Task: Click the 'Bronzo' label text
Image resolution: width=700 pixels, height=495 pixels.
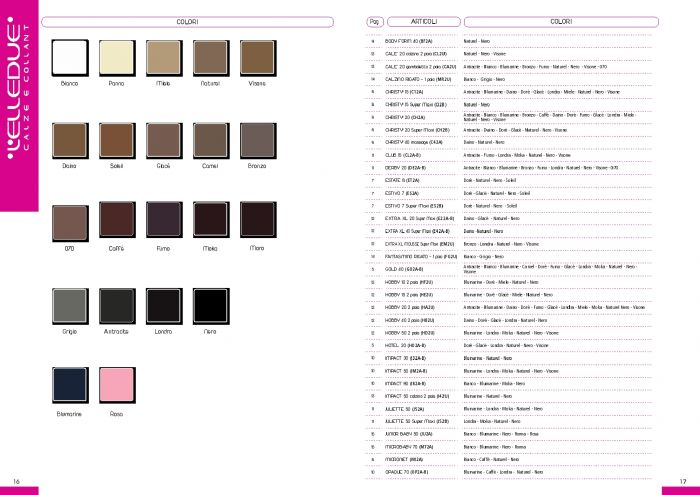Action: (257, 166)
